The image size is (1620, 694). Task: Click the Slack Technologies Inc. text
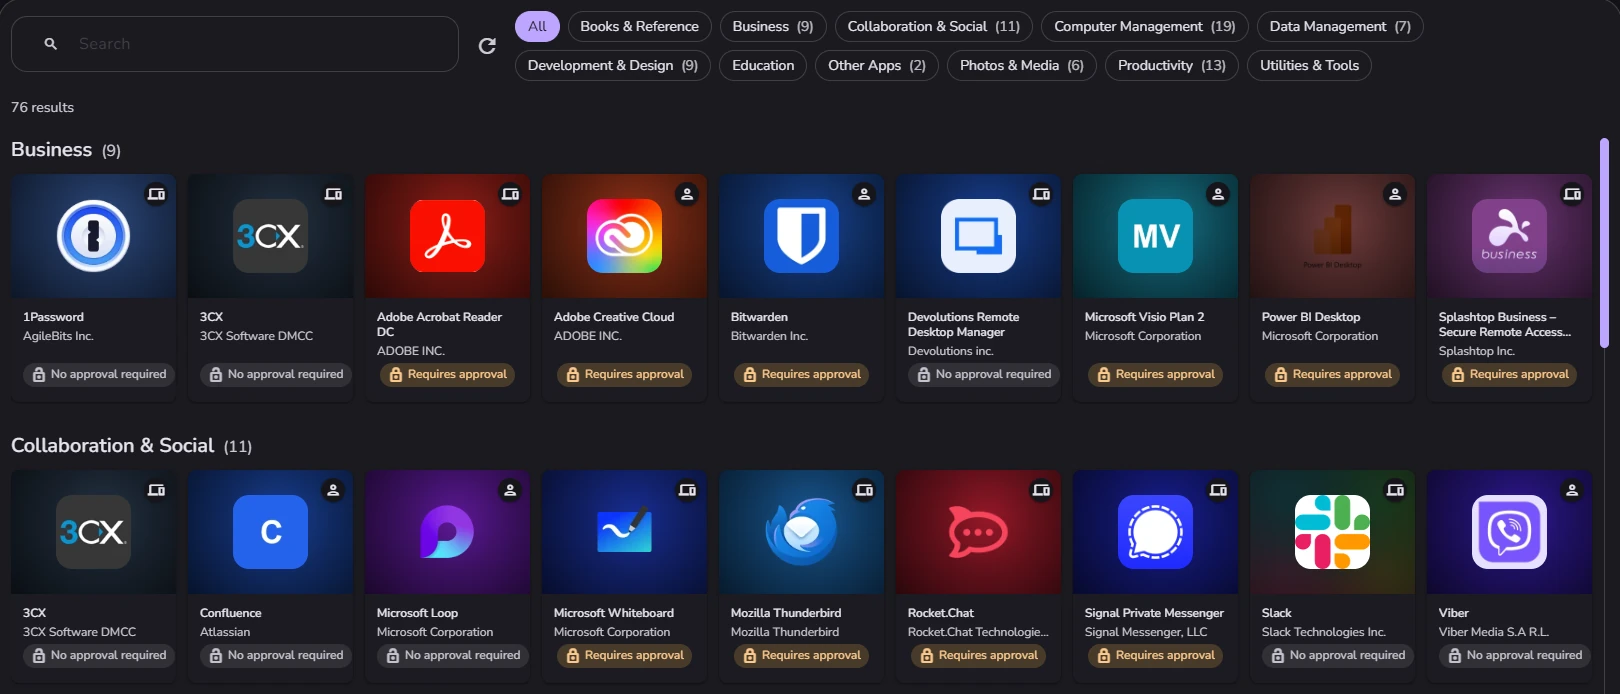point(1324,632)
